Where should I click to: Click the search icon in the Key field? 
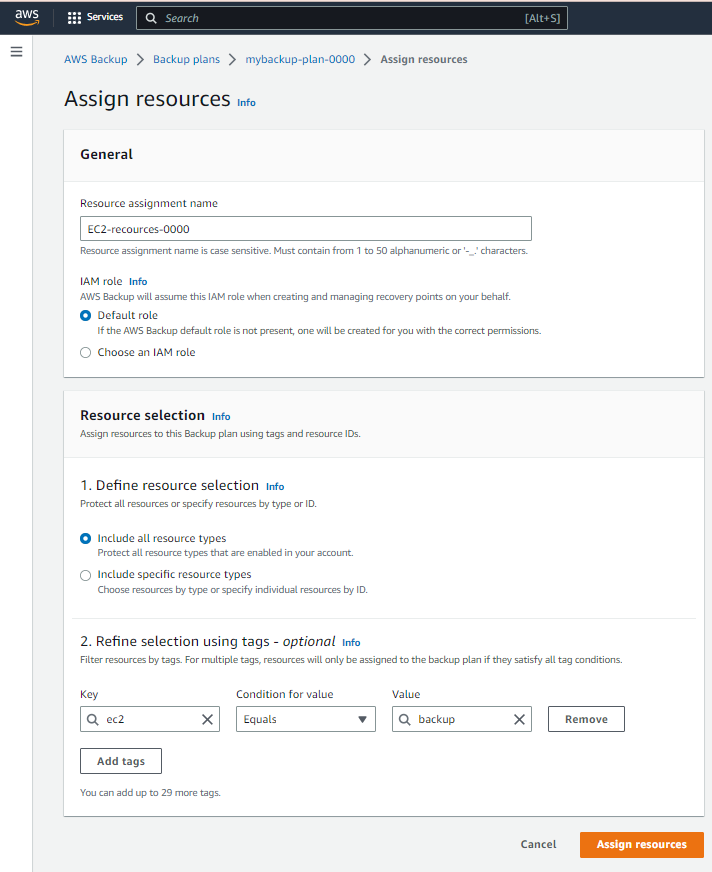pyautogui.click(x=93, y=719)
